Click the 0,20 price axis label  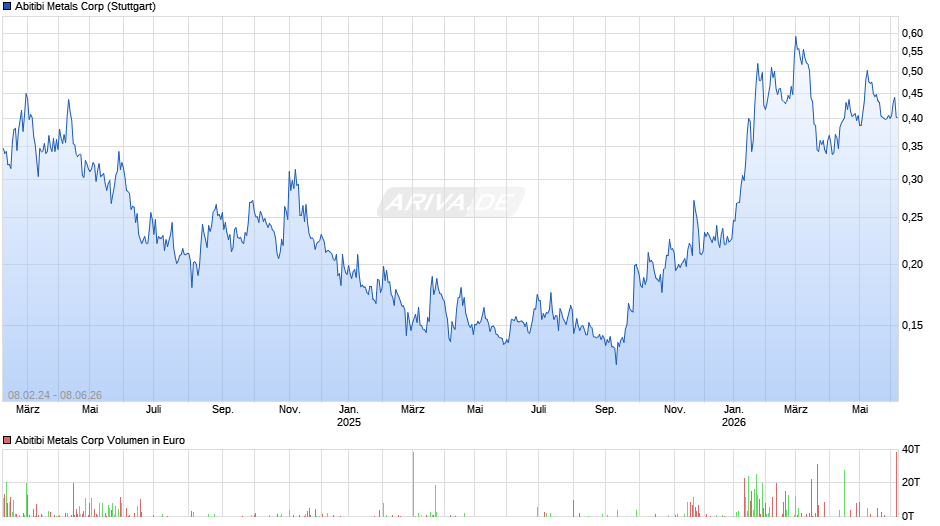(x=912, y=264)
